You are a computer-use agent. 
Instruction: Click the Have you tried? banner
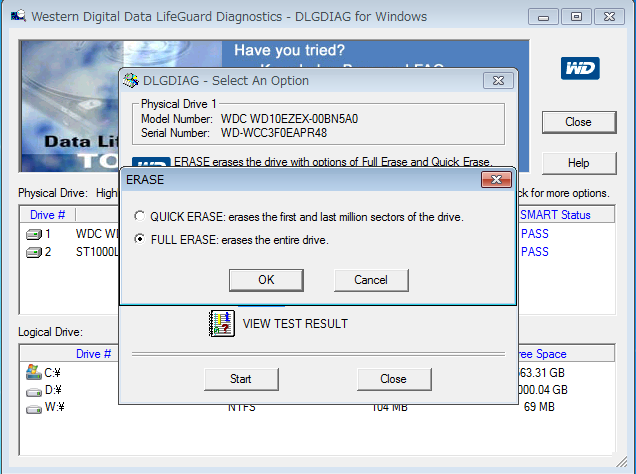(x=289, y=50)
